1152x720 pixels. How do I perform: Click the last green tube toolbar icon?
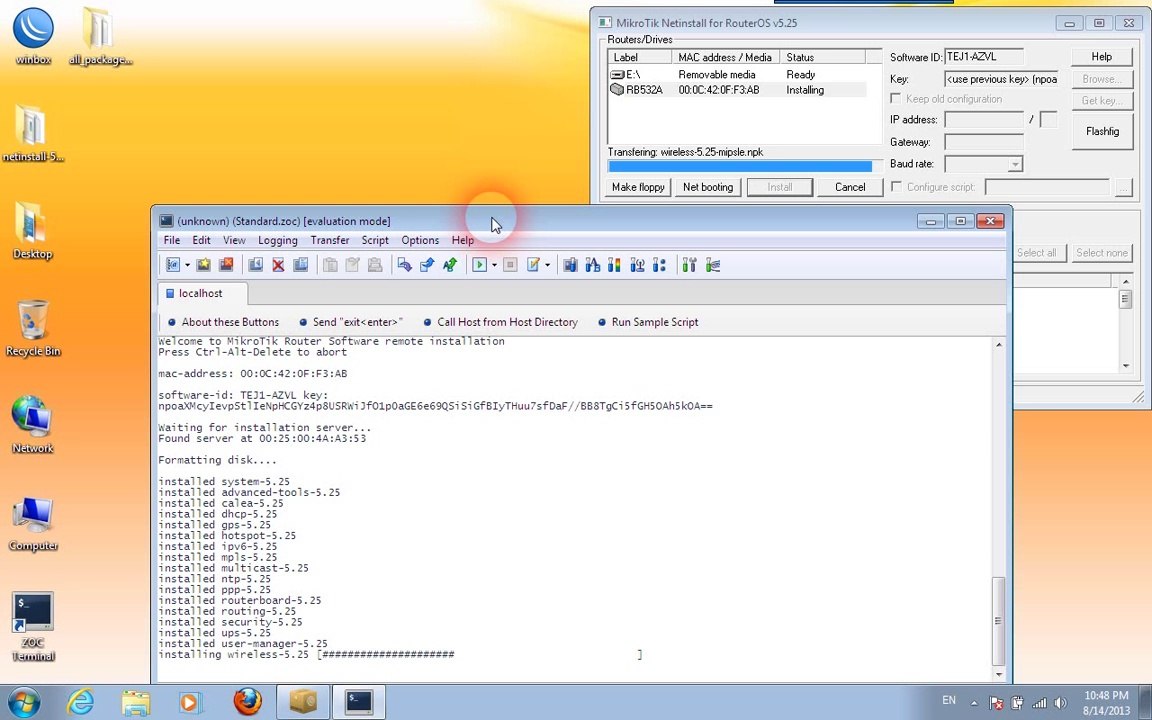point(713,265)
